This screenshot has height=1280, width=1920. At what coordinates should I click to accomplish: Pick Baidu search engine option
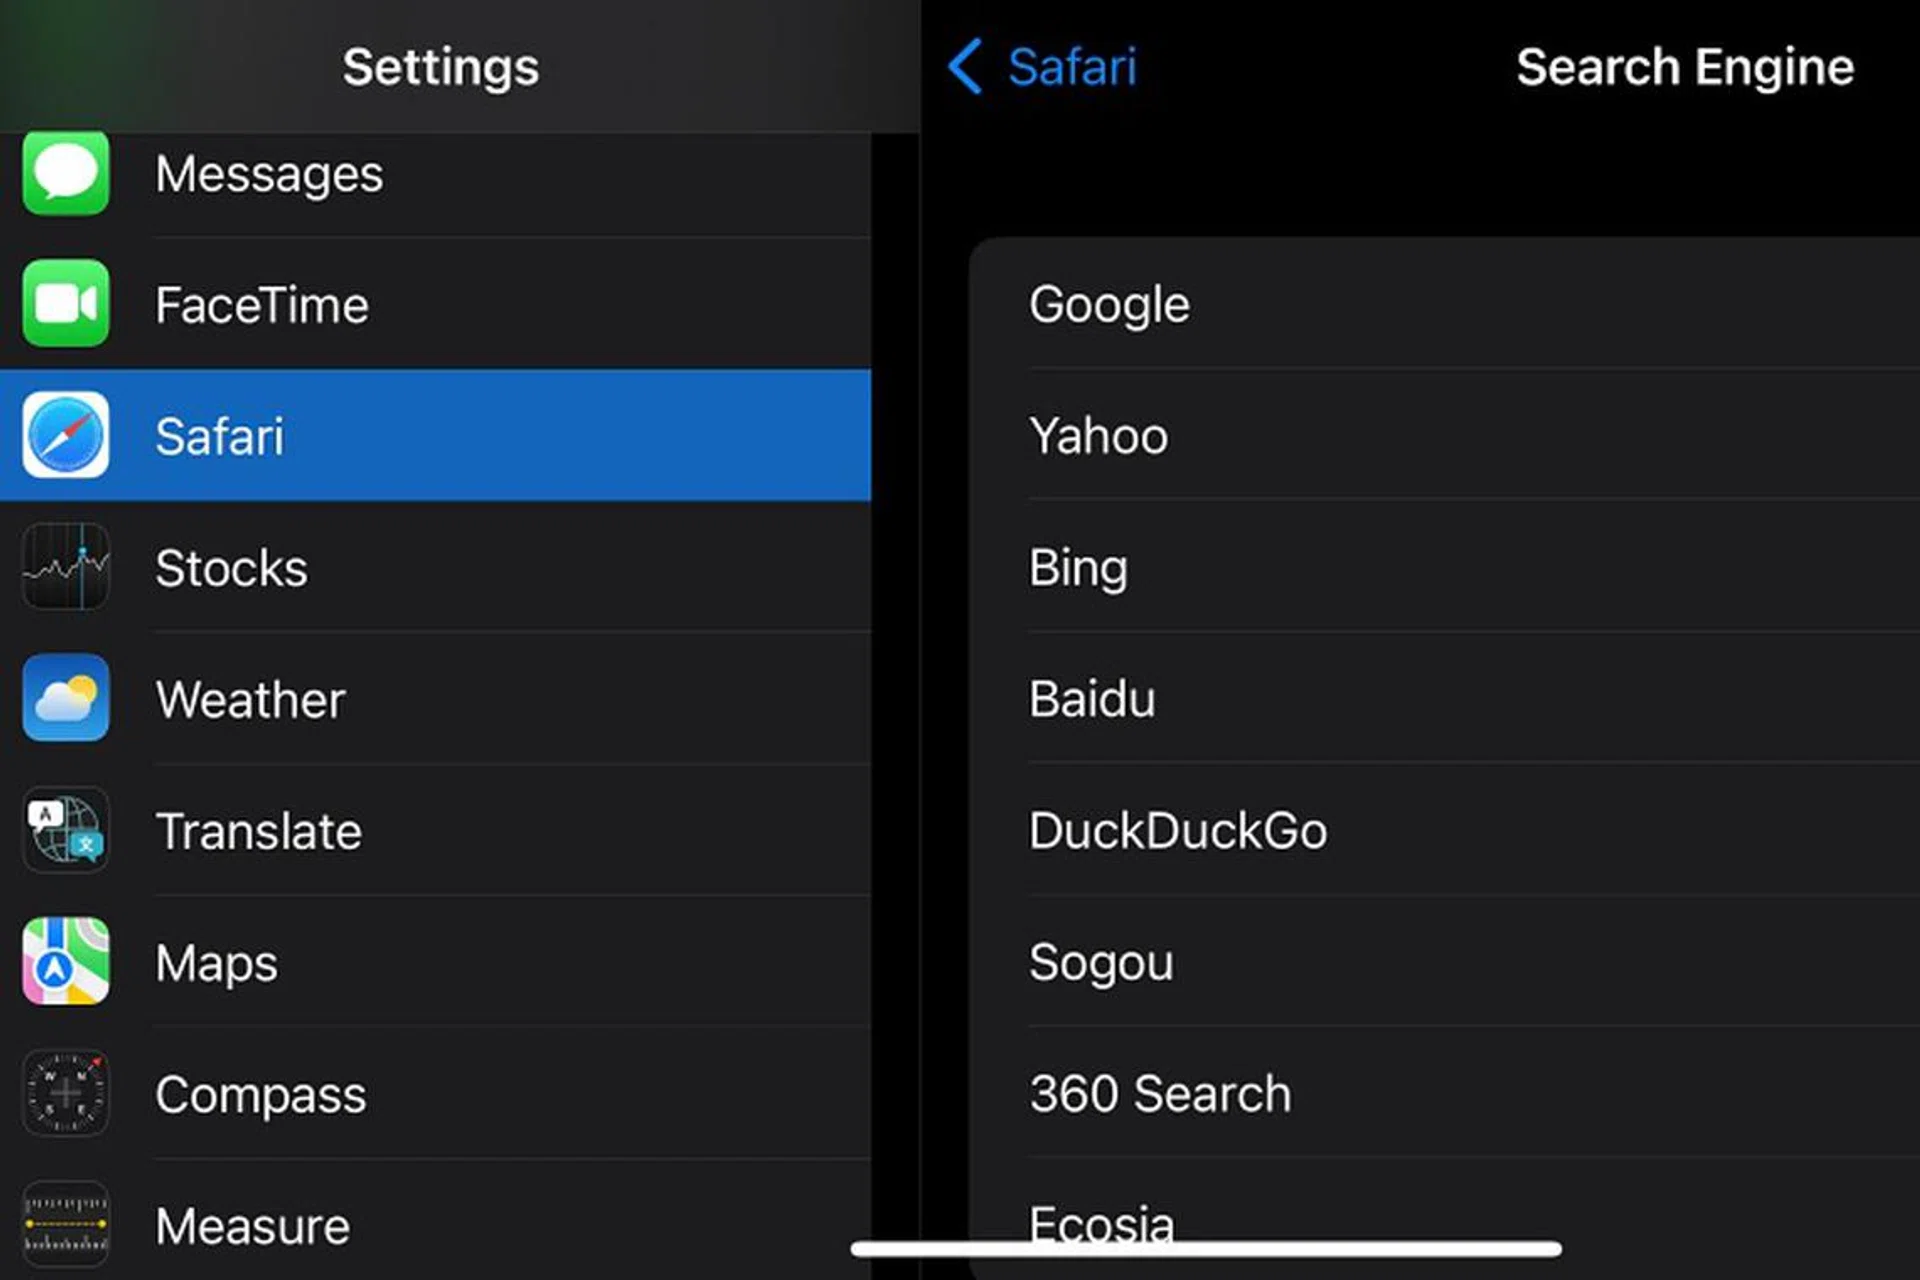pos(1092,698)
